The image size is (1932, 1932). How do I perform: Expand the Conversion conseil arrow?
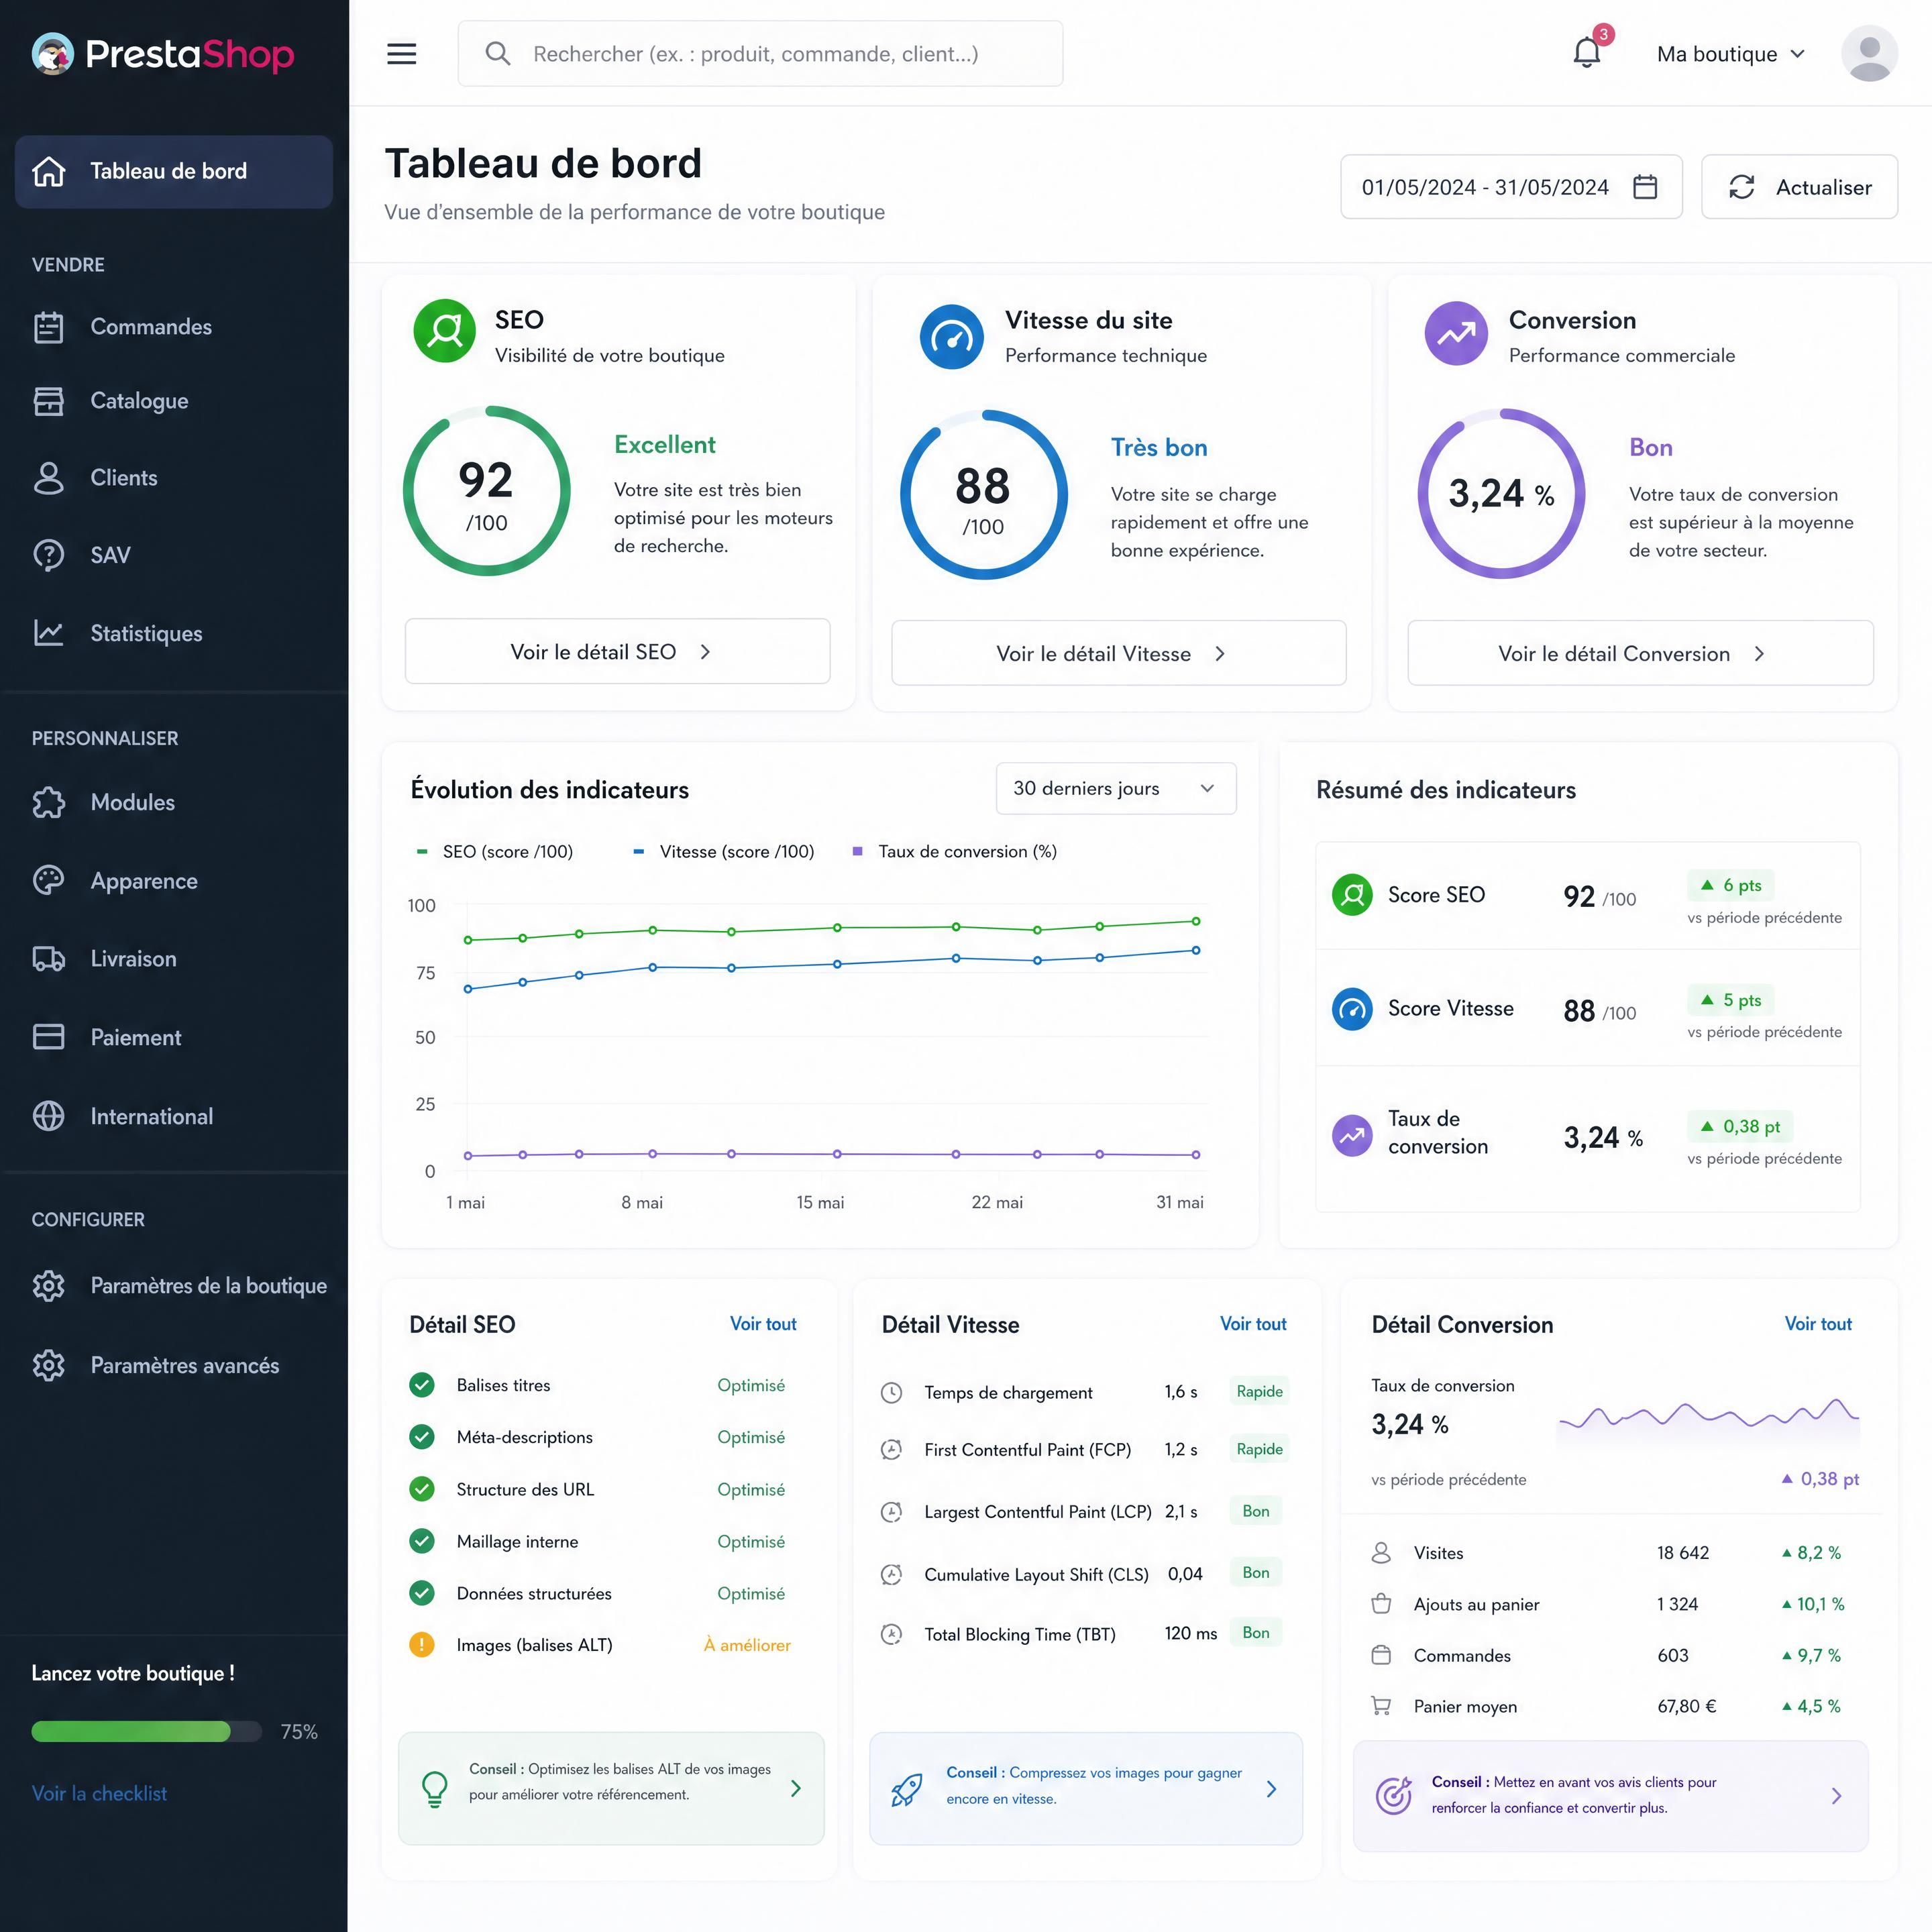coord(1836,1796)
